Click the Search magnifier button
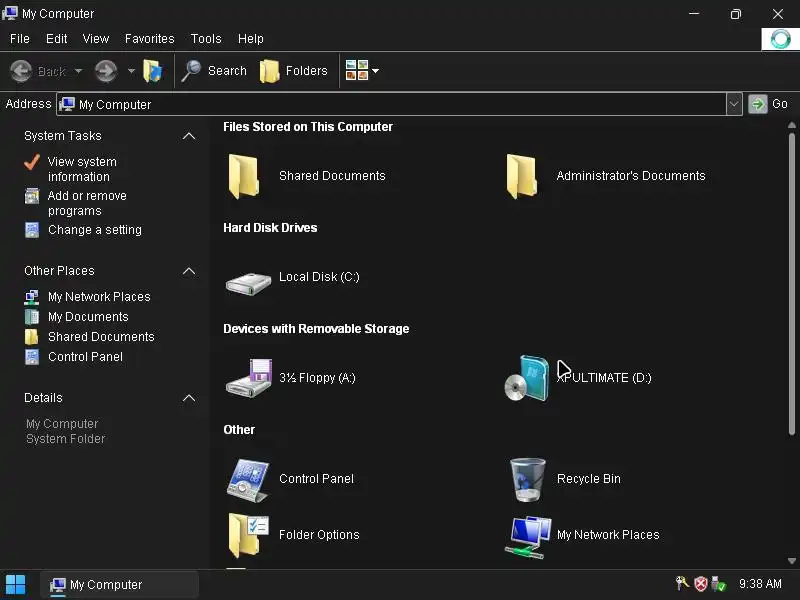800x600 pixels. point(214,71)
